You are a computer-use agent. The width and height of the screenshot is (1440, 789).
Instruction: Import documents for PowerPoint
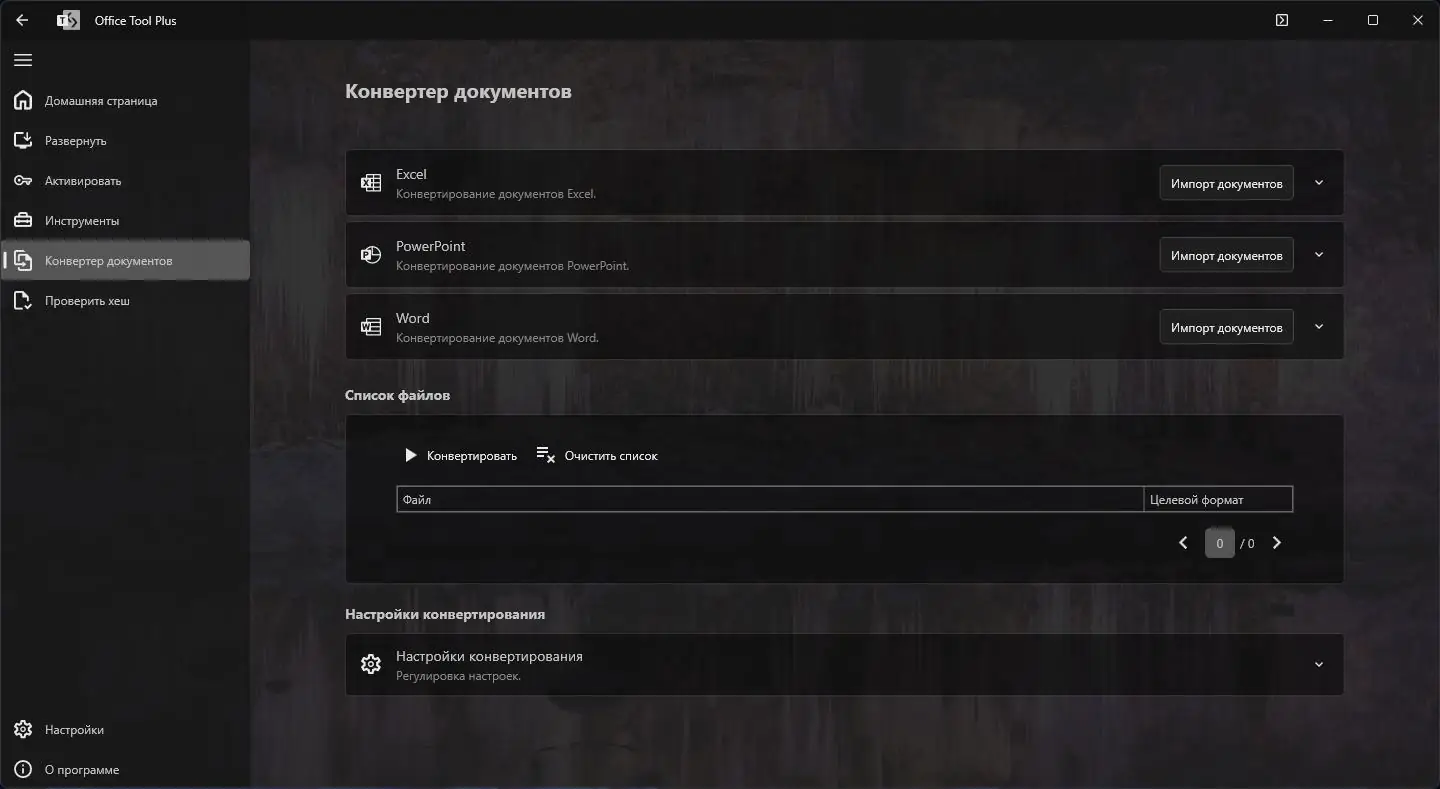(x=1226, y=255)
